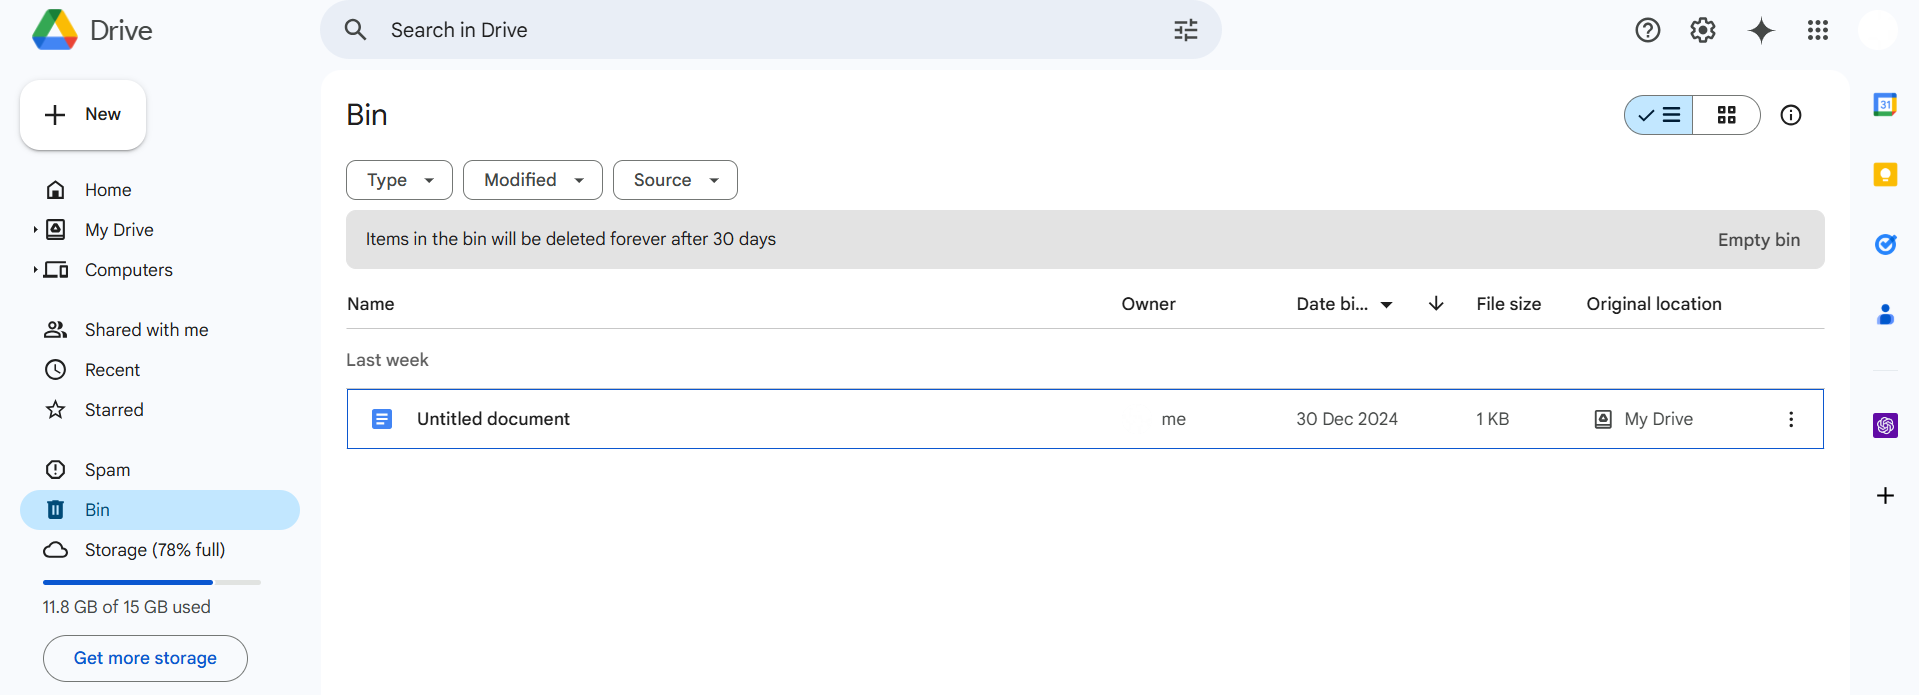Click Get more storage button
Image resolution: width=1919 pixels, height=695 pixels.
[x=145, y=658]
